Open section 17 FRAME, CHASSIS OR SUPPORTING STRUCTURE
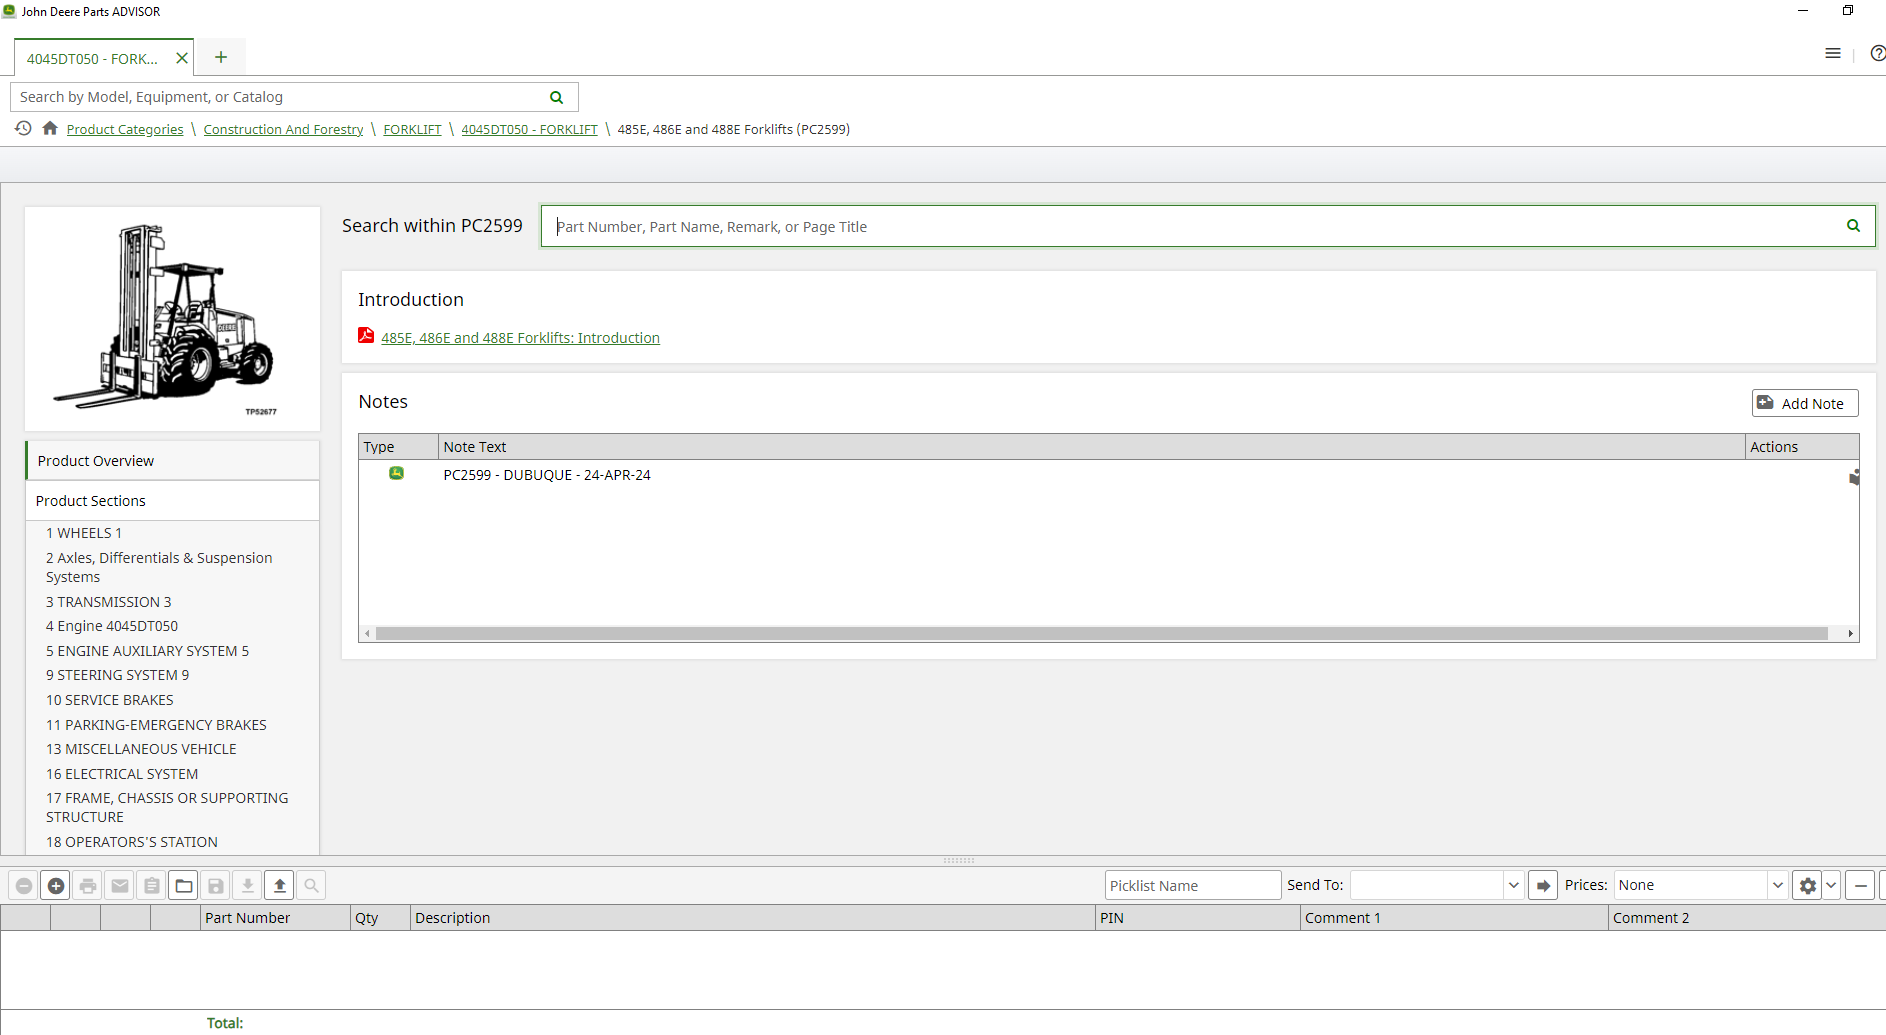 click(x=167, y=807)
